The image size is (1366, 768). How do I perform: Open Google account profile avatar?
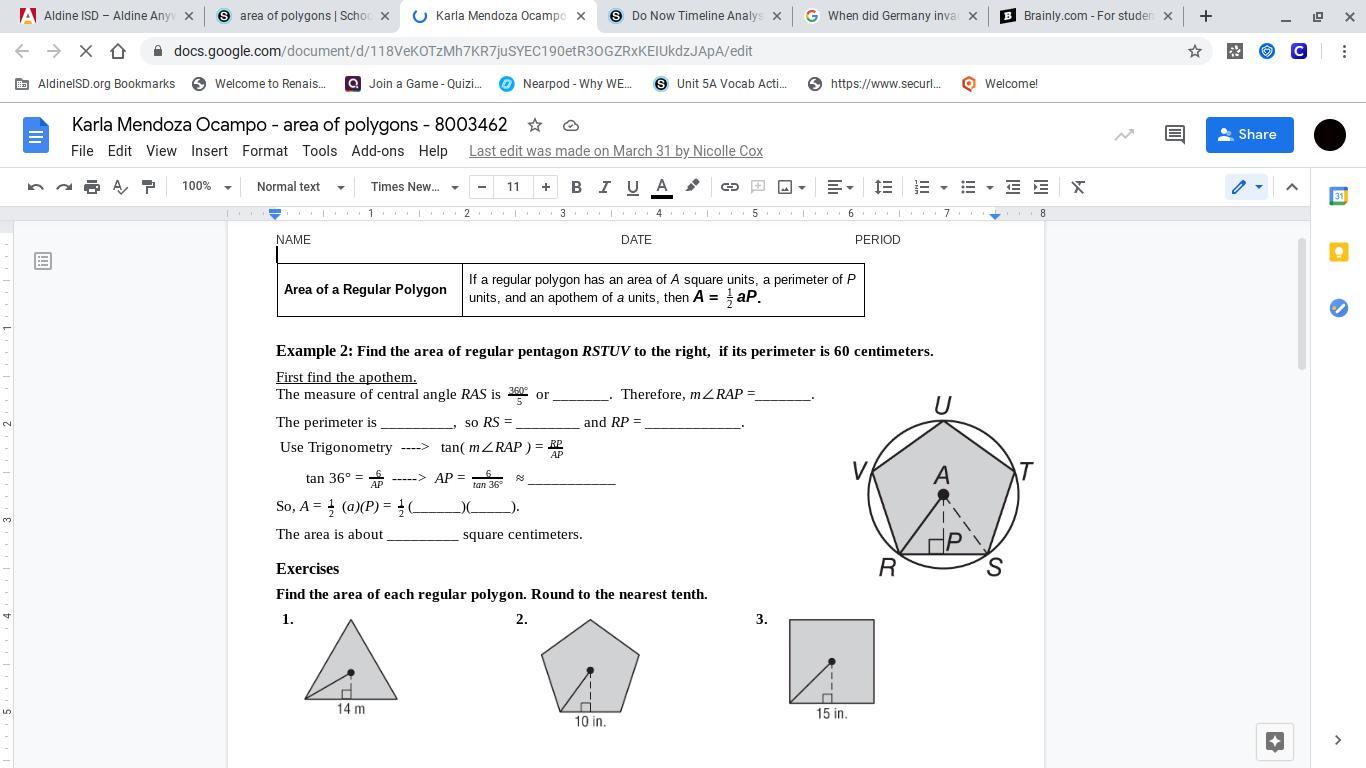pyautogui.click(x=1330, y=134)
